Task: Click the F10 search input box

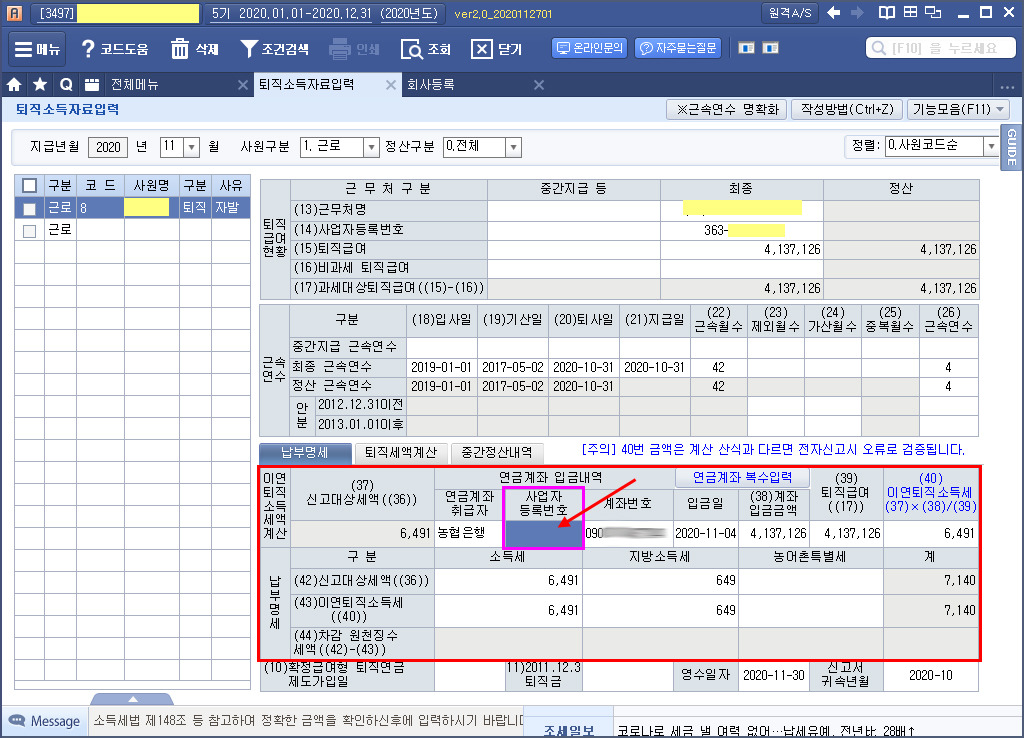Action: (941, 48)
